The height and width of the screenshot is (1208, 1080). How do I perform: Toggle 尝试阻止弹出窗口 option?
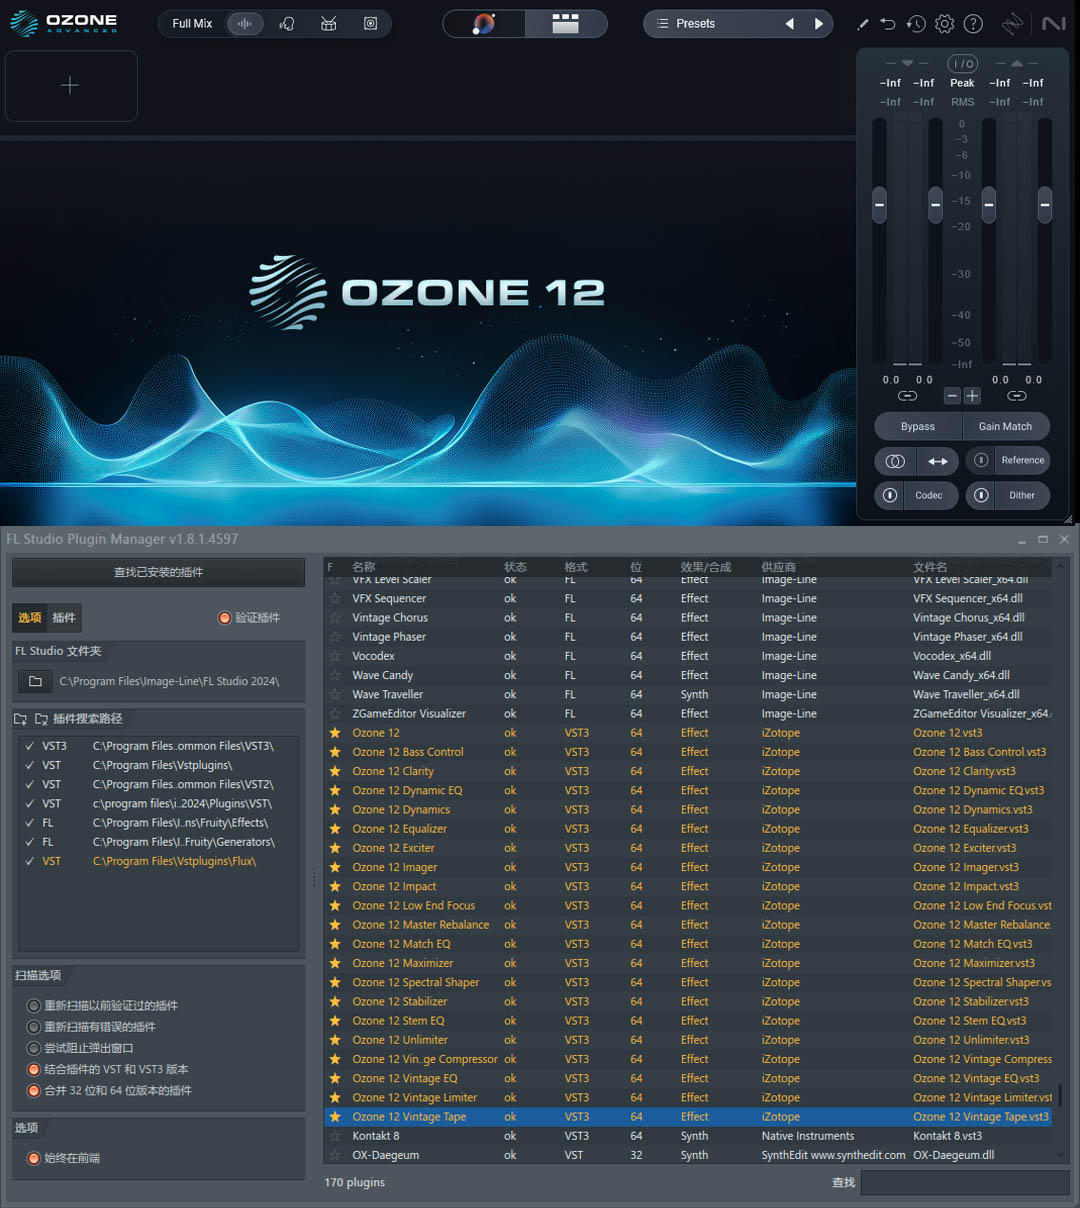click(34, 1048)
